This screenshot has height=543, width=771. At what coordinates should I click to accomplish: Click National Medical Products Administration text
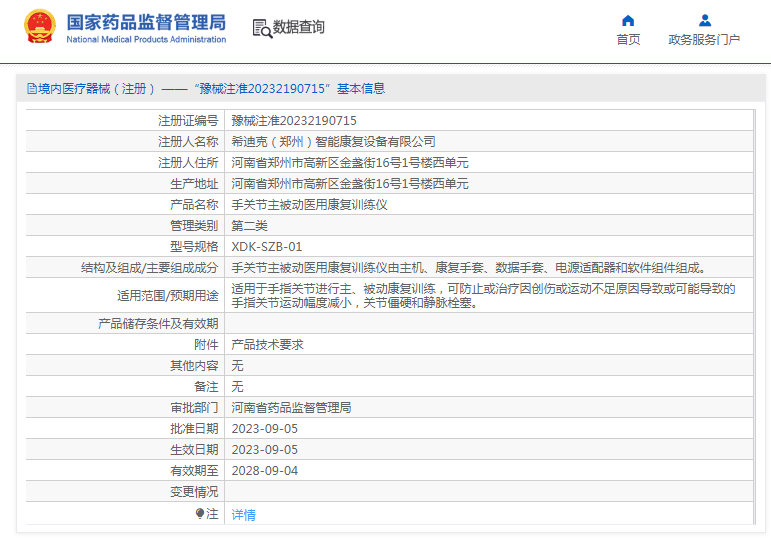click(x=146, y=39)
